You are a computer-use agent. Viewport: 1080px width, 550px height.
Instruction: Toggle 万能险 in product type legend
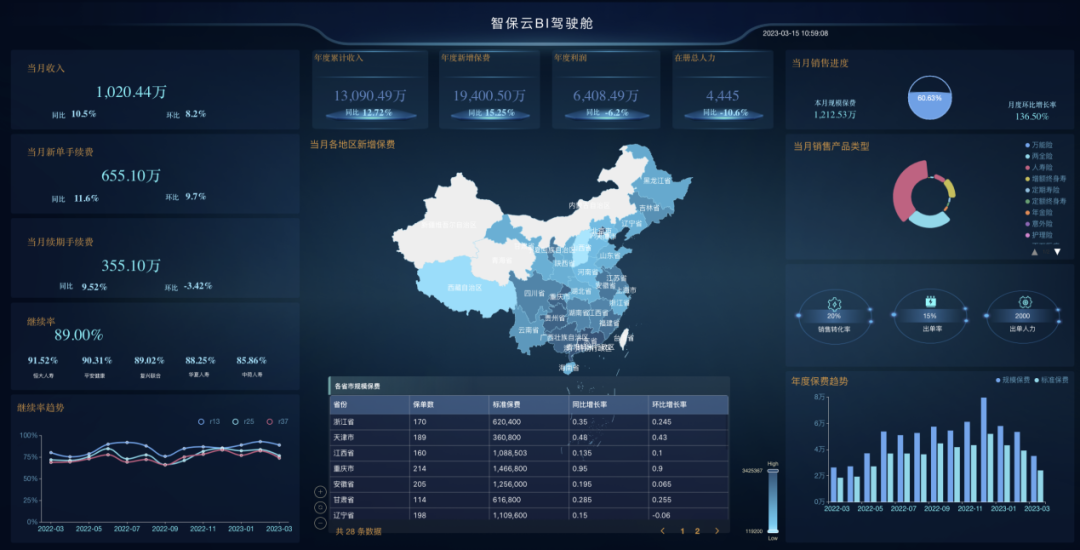(x=1039, y=145)
